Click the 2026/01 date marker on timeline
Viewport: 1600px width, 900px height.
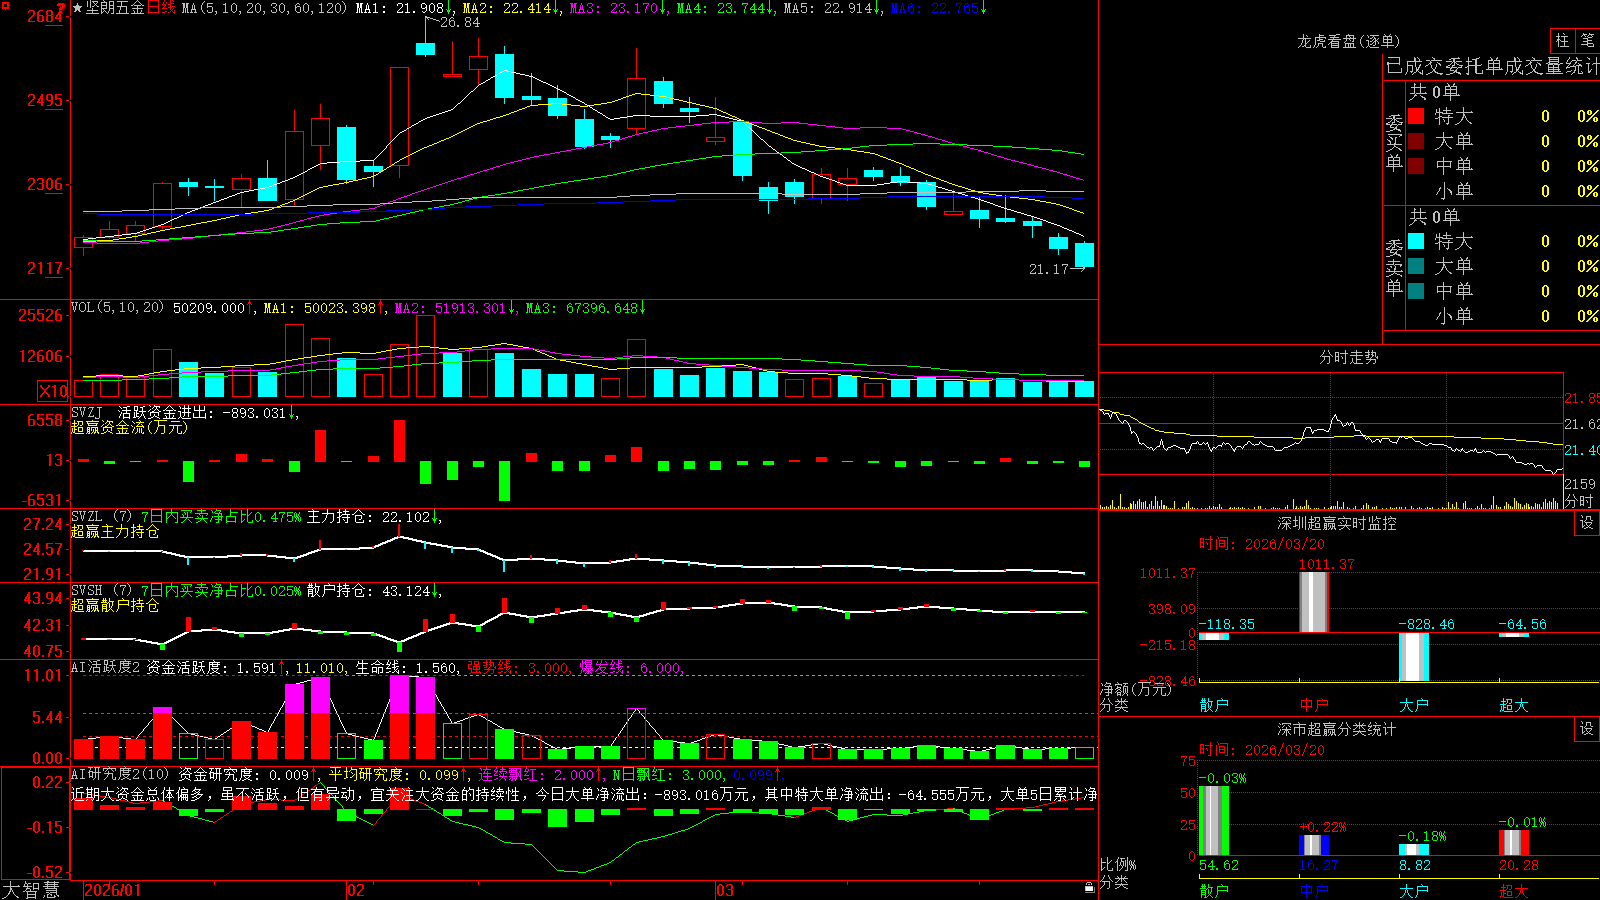112,890
